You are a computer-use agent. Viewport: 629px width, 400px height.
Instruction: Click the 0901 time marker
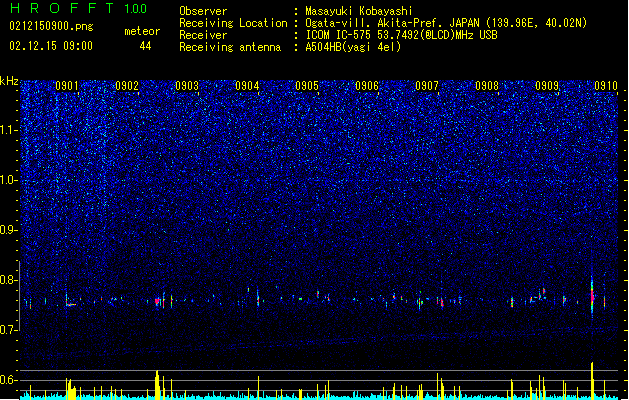pos(67,86)
